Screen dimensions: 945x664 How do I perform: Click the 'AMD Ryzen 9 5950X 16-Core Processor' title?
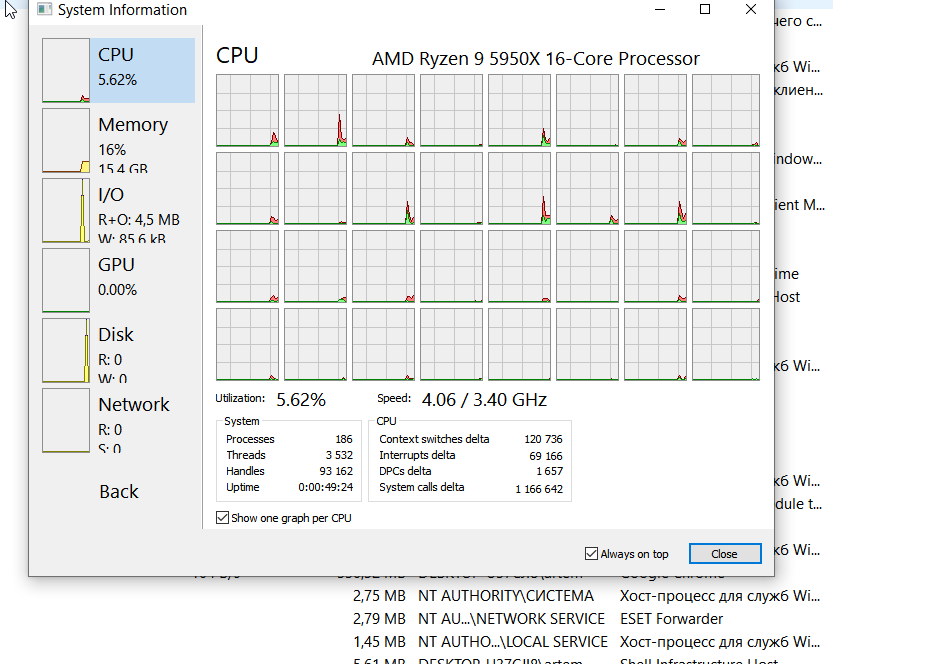(x=536, y=58)
